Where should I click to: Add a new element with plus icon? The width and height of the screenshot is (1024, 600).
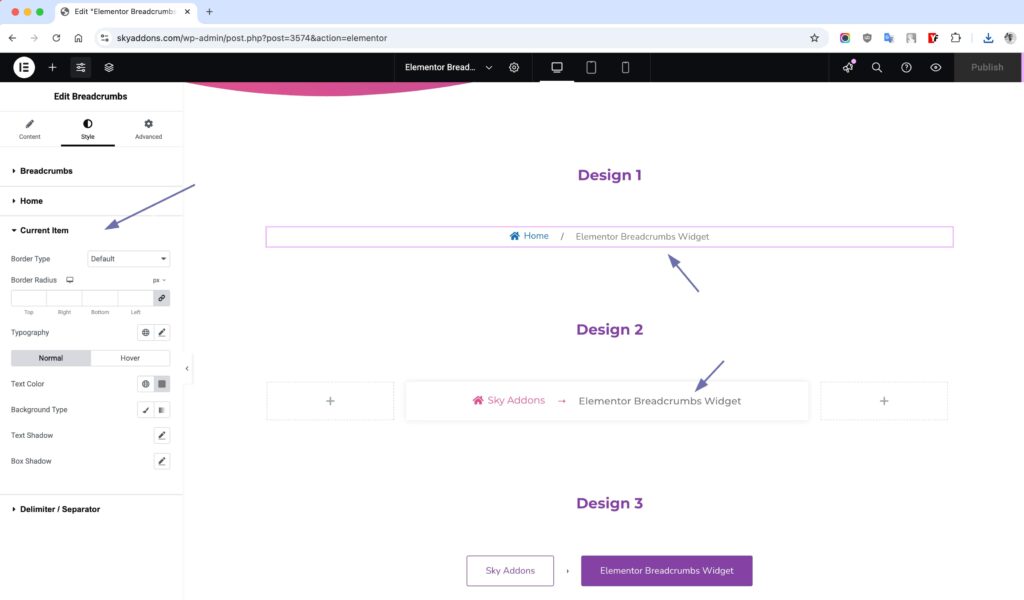(52, 67)
